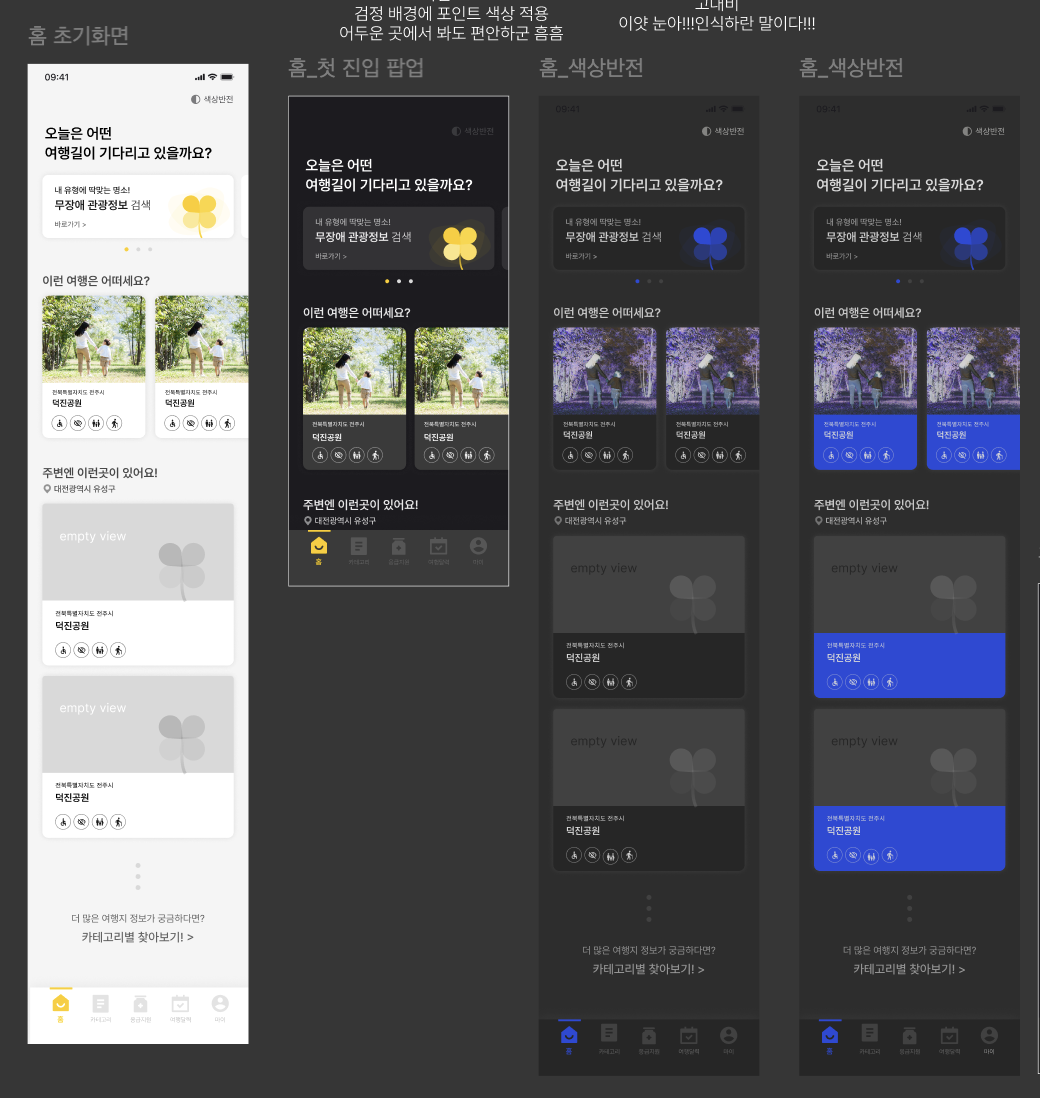
Task: Open first inverted-color photo in blue-card 홈_색상반전
Action: pyautogui.click(x=865, y=371)
